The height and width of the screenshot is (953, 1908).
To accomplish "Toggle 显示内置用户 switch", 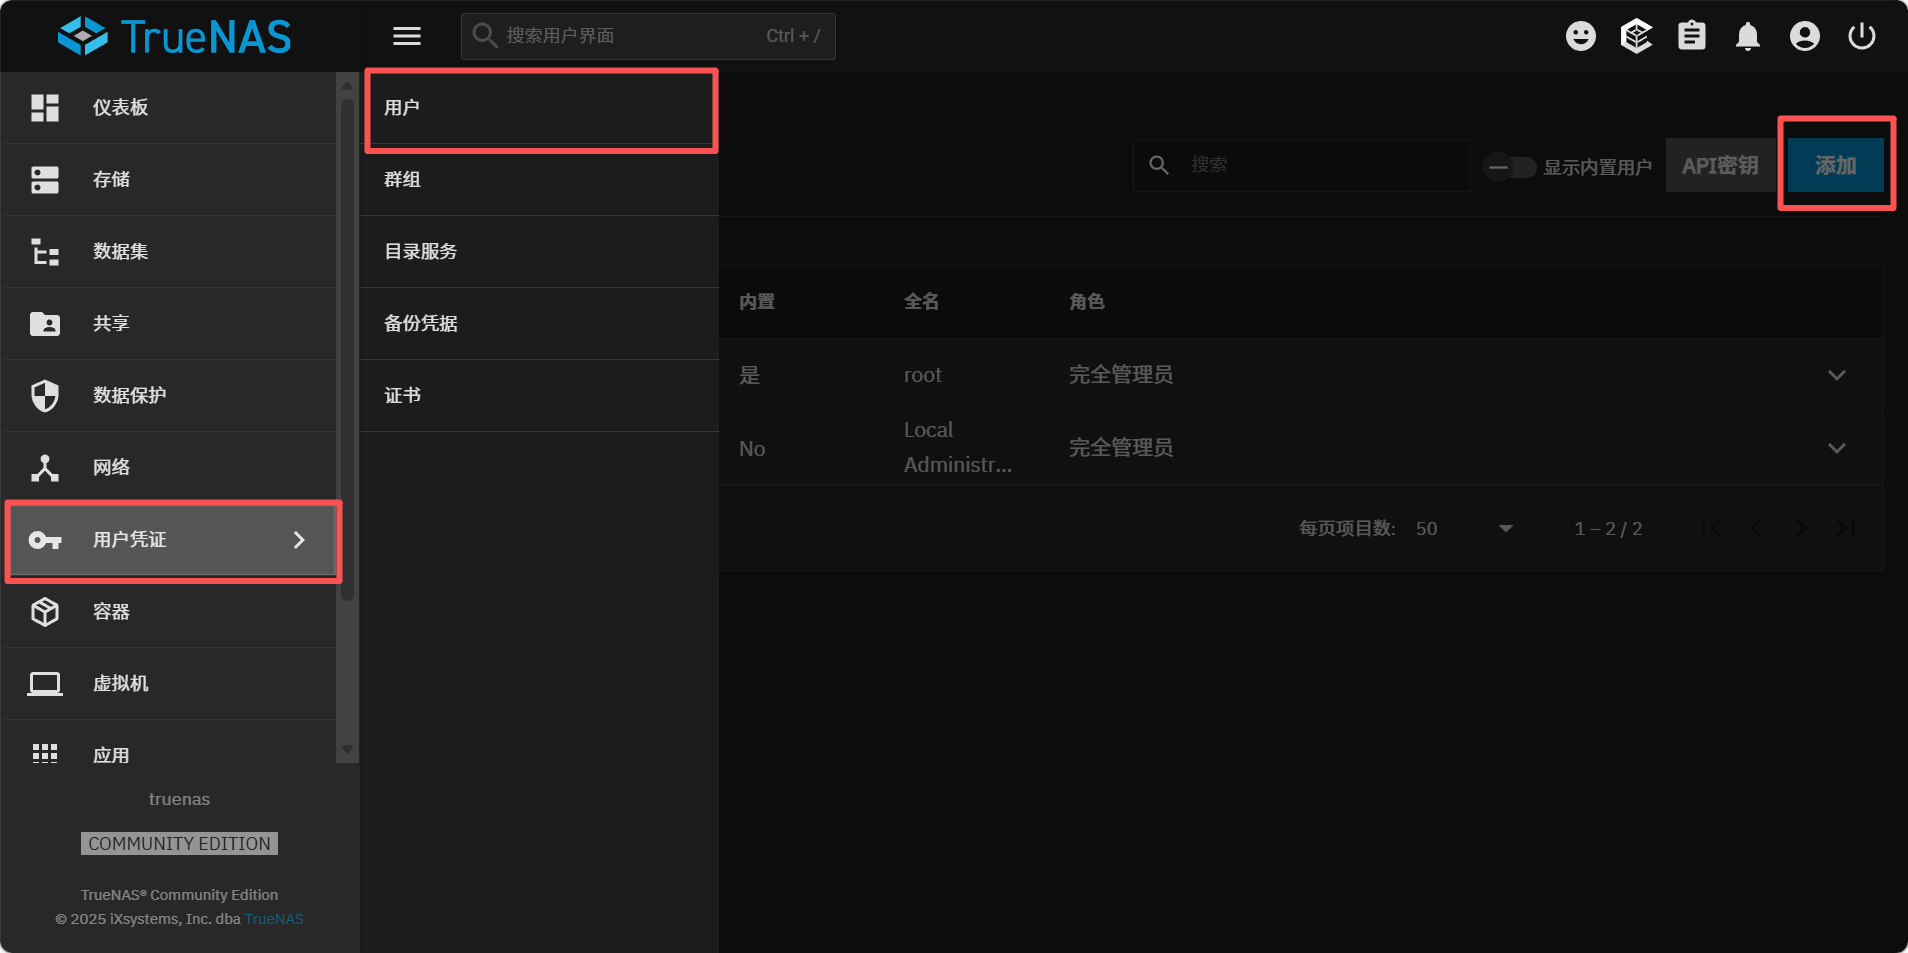I will pyautogui.click(x=1510, y=167).
